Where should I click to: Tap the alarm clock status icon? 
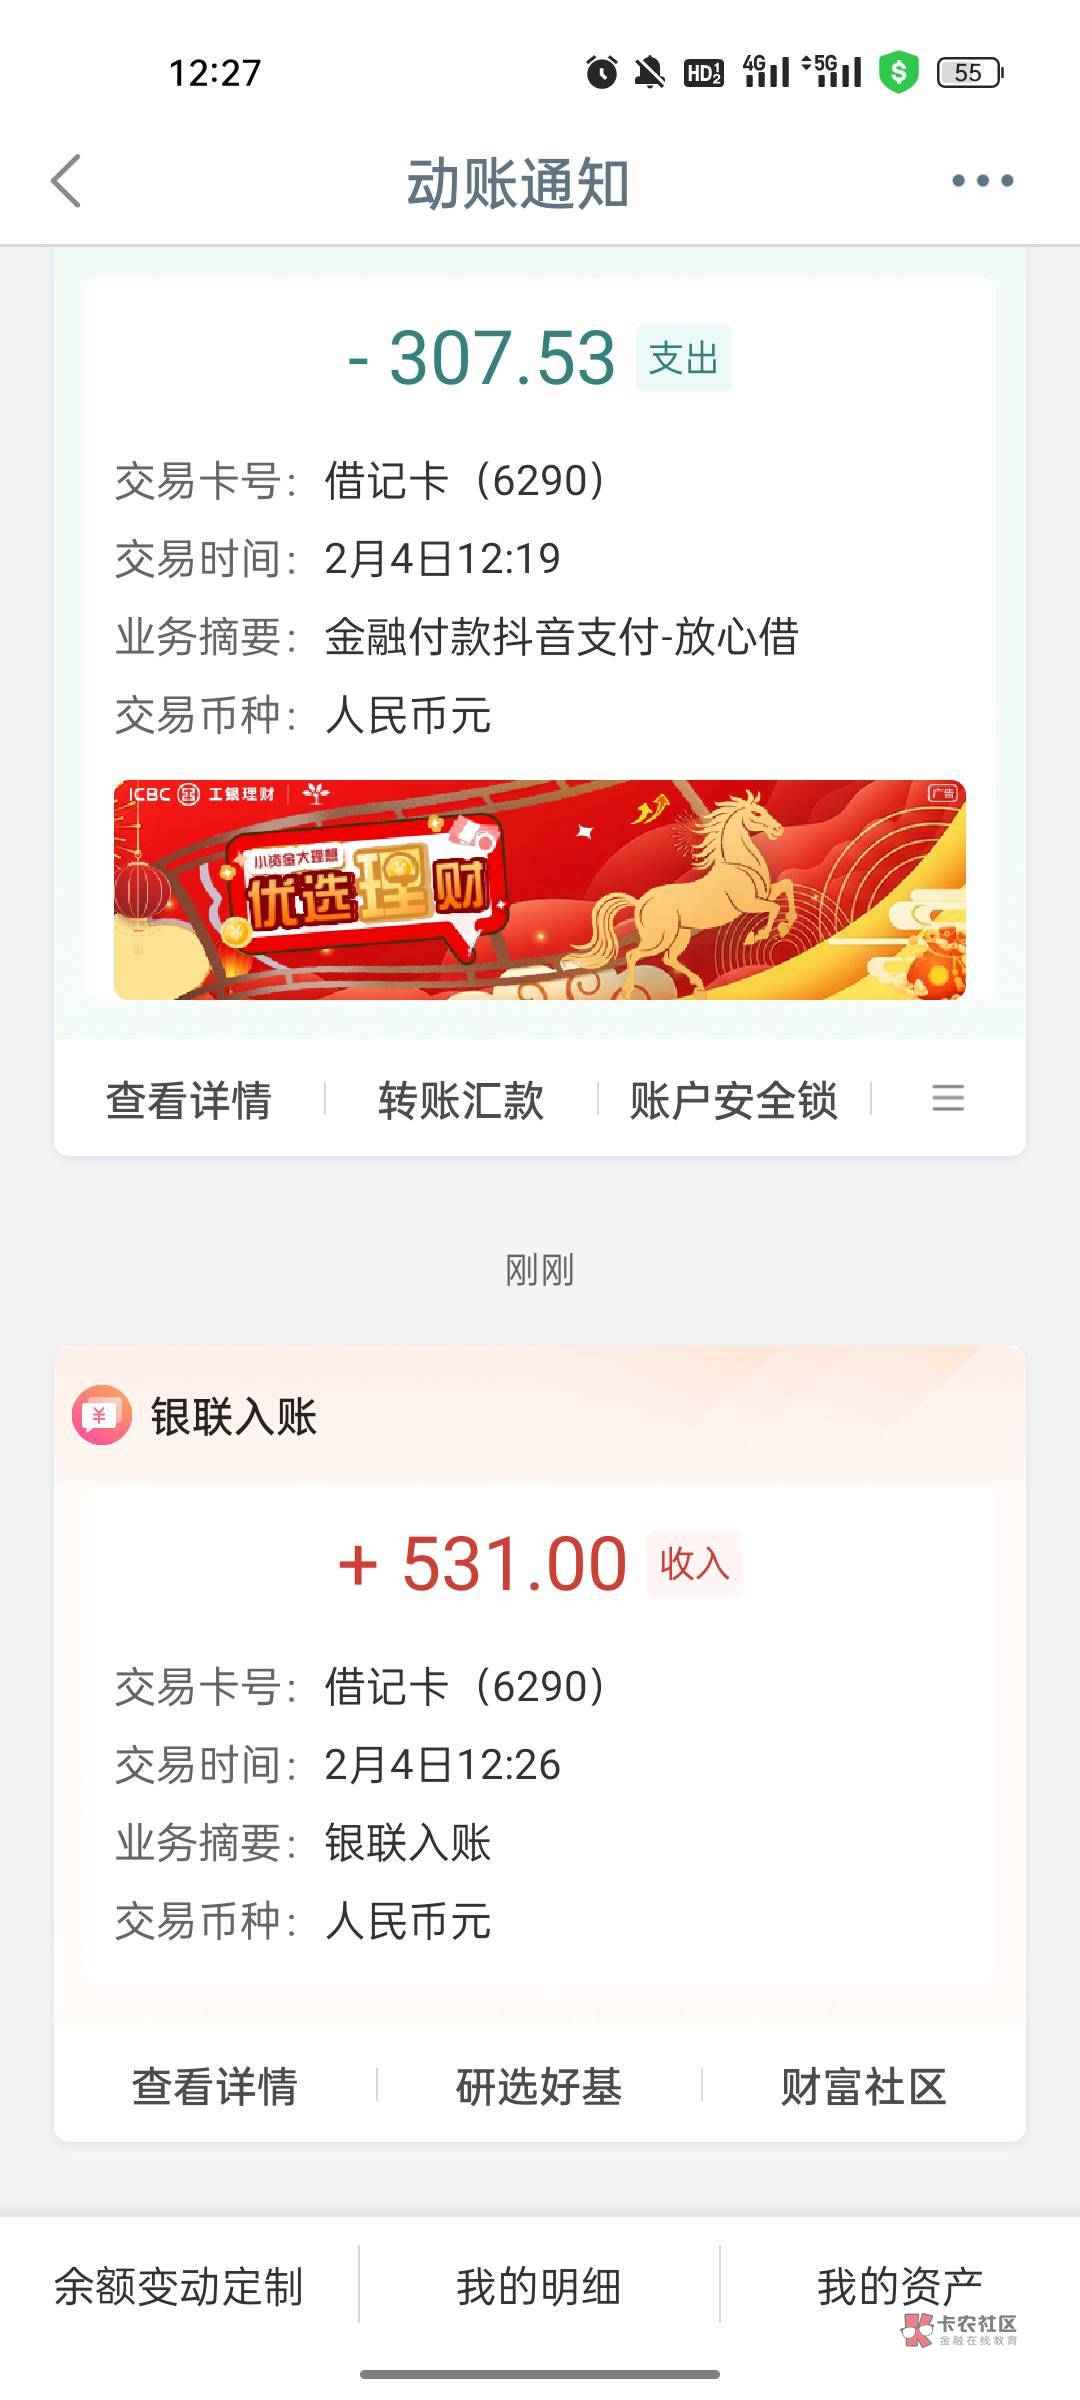pyautogui.click(x=602, y=72)
